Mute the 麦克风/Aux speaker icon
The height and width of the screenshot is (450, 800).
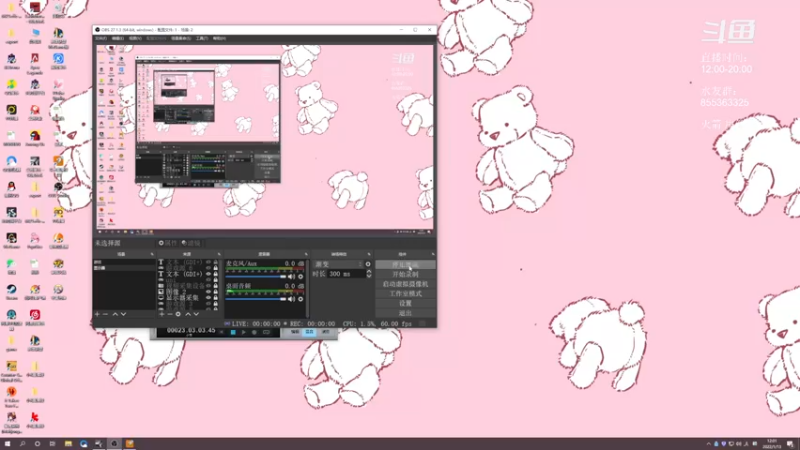click(291, 277)
